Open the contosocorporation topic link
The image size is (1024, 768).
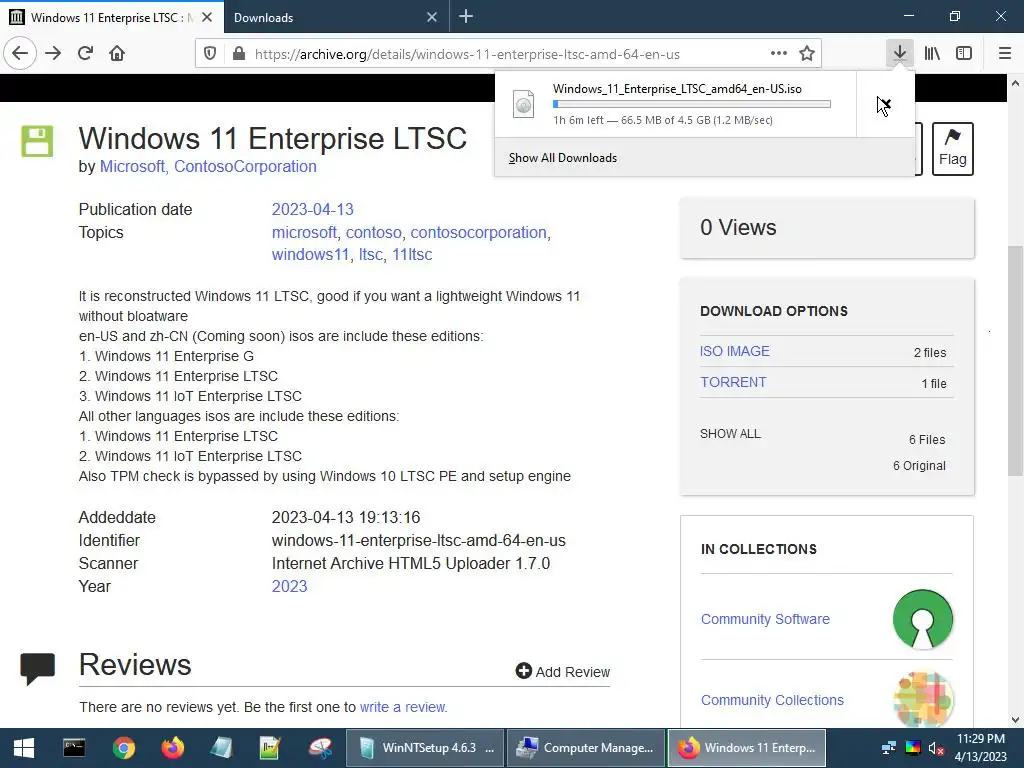[x=478, y=232]
